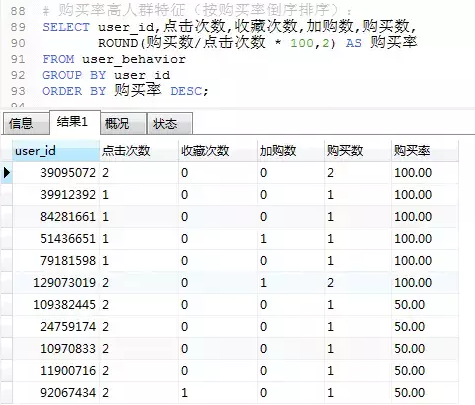
Task: Click the 点击次数 column header
Action: 139,151
